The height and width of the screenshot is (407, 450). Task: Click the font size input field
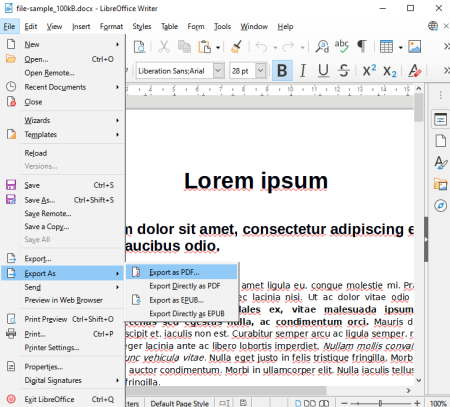[242, 71]
